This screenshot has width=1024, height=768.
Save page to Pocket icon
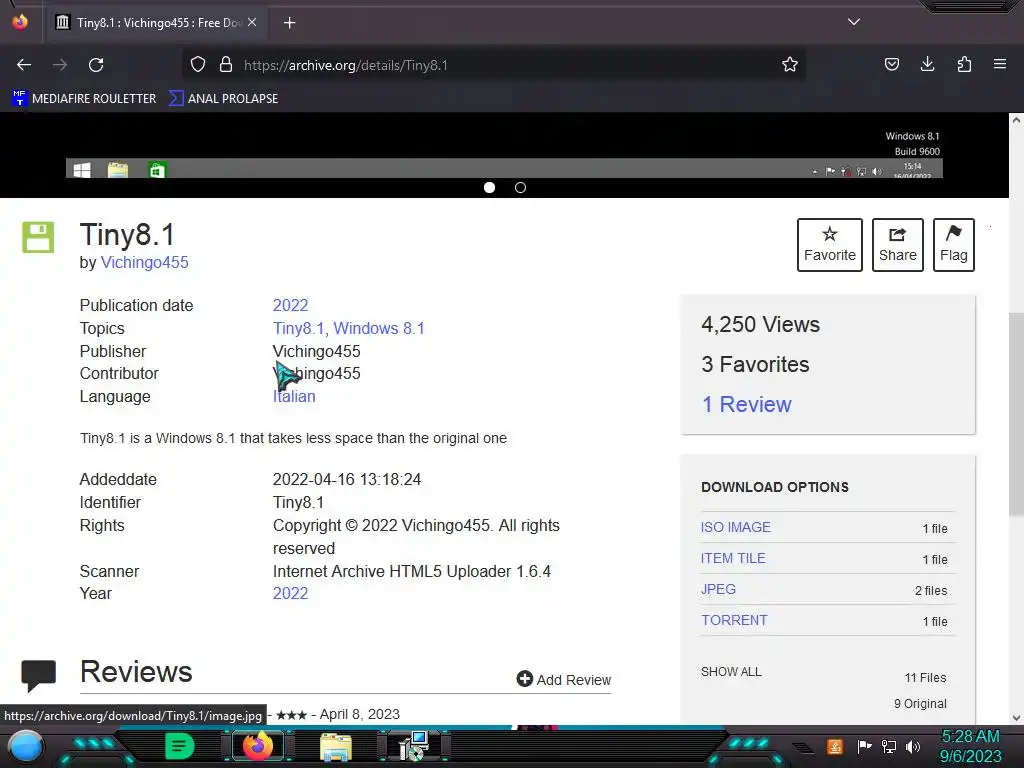891,64
